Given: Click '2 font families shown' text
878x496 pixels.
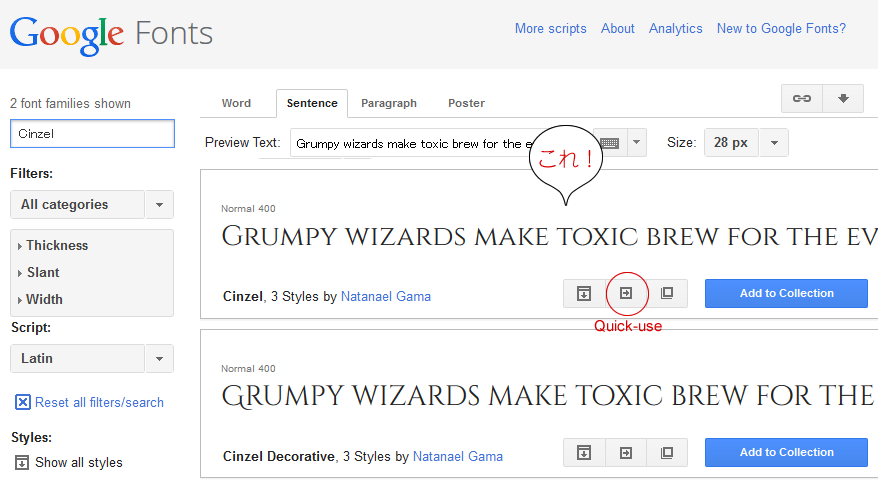Looking at the screenshot, I should click(x=71, y=104).
